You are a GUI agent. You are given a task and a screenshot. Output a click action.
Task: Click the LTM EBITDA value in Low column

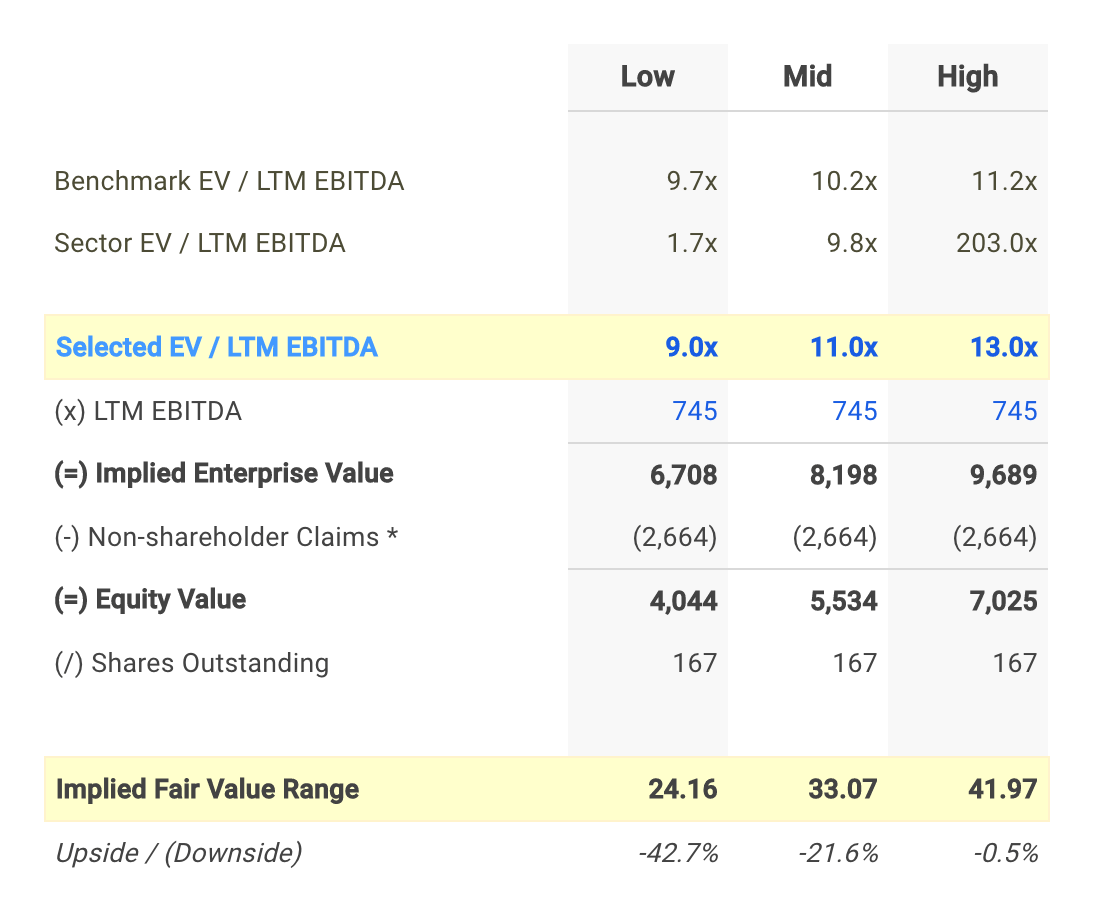(x=695, y=411)
